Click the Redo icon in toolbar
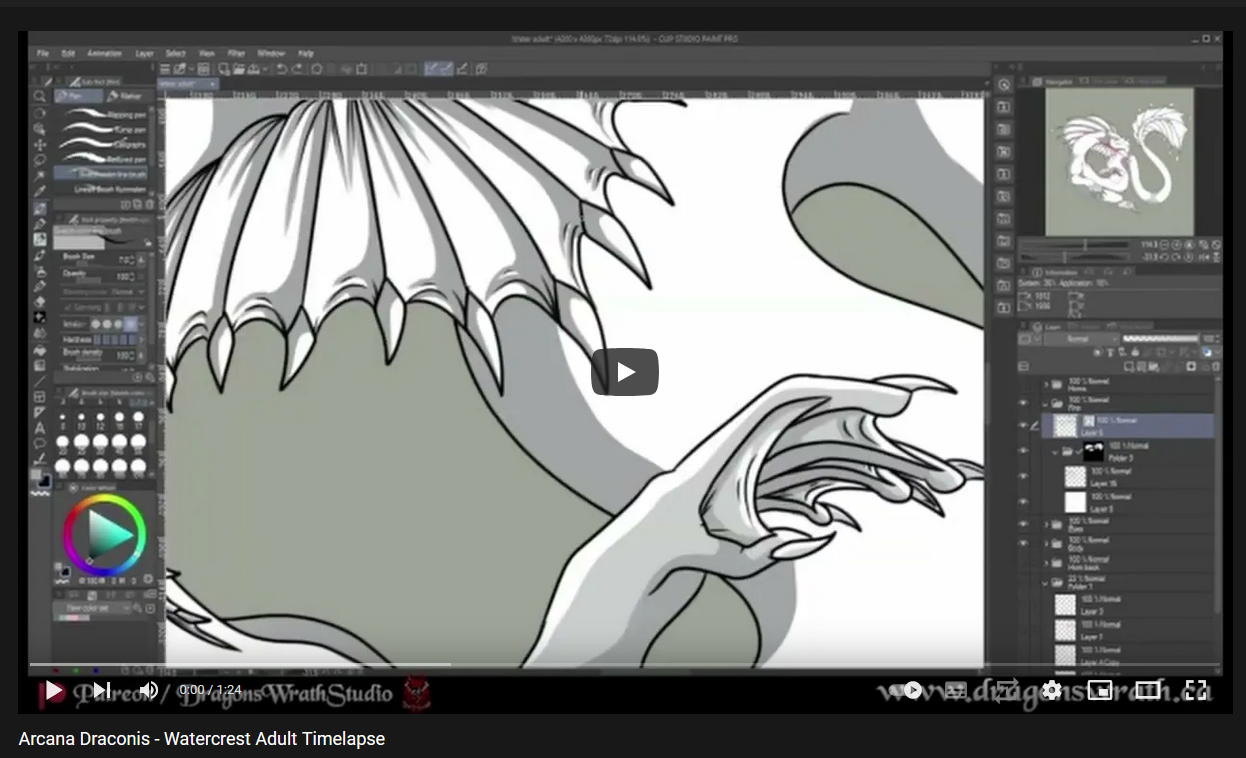This screenshot has height=758, width=1246. point(297,69)
